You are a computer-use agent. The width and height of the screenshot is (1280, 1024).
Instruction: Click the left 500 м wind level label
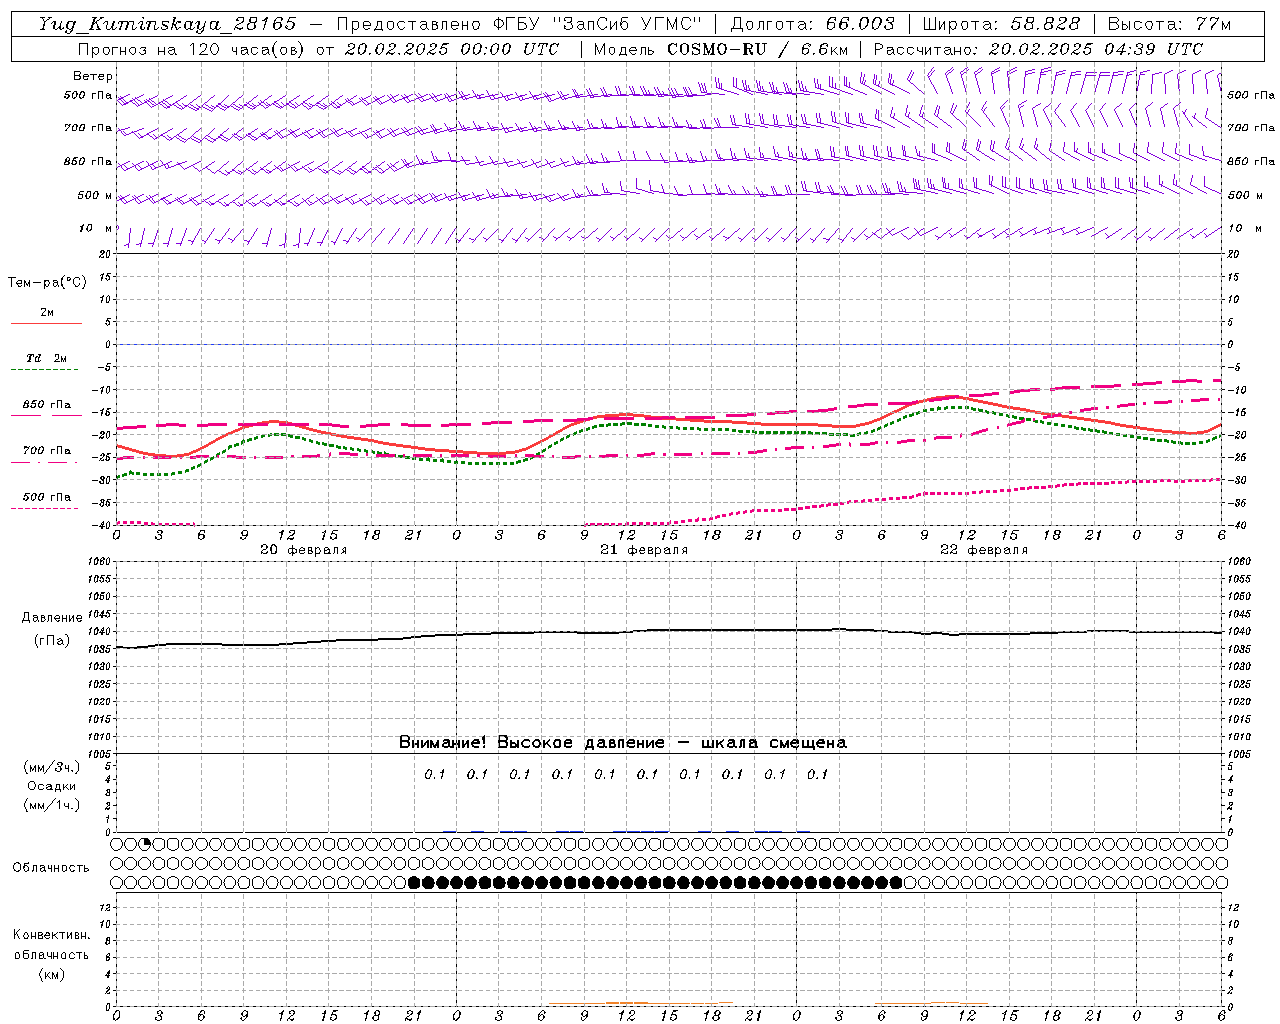click(95, 195)
